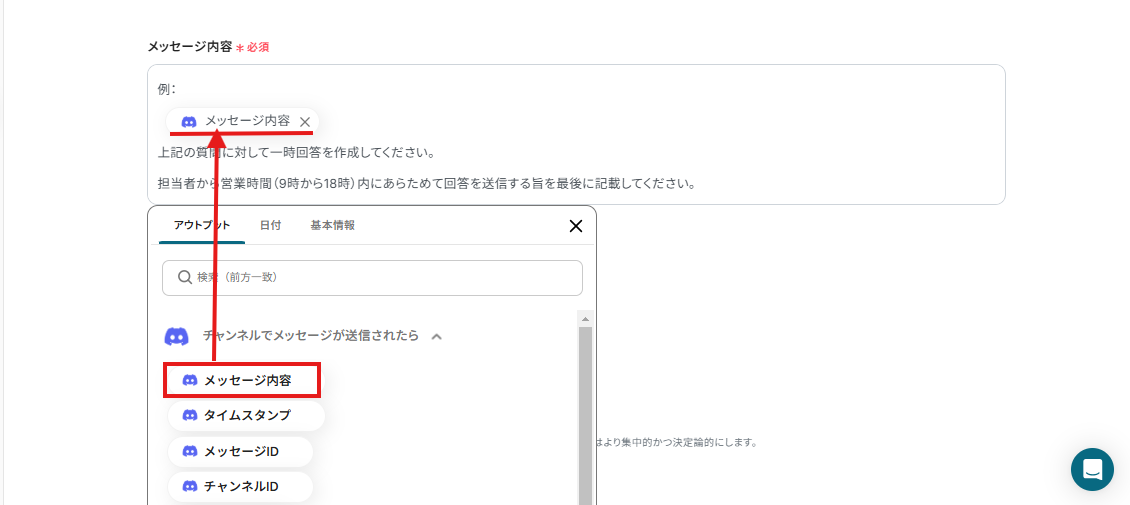Select the チャンネルID output item
Viewport: 1130px width, 505px height.
pos(240,486)
